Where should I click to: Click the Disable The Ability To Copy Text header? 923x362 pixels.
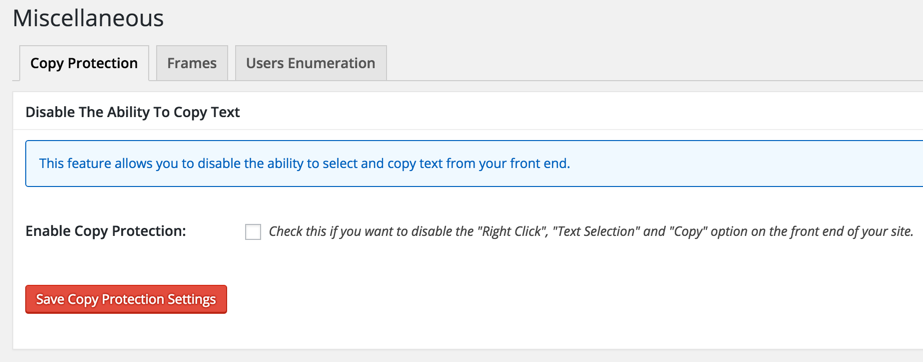(x=133, y=112)
